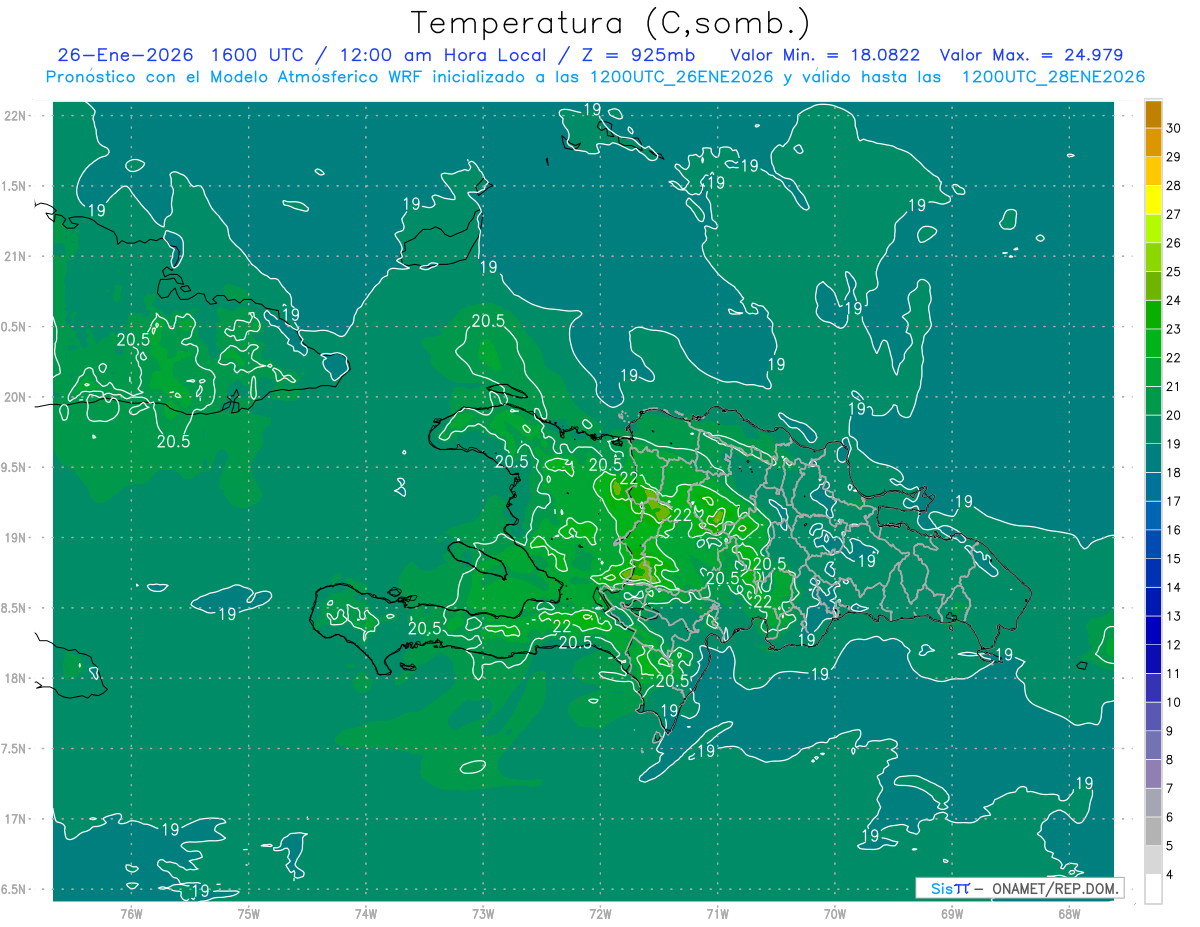The width and height of the screenshot is (1200, 927).
Task: Click the "0.5N" latitude axis label
Action: click(x=14, y=327)
